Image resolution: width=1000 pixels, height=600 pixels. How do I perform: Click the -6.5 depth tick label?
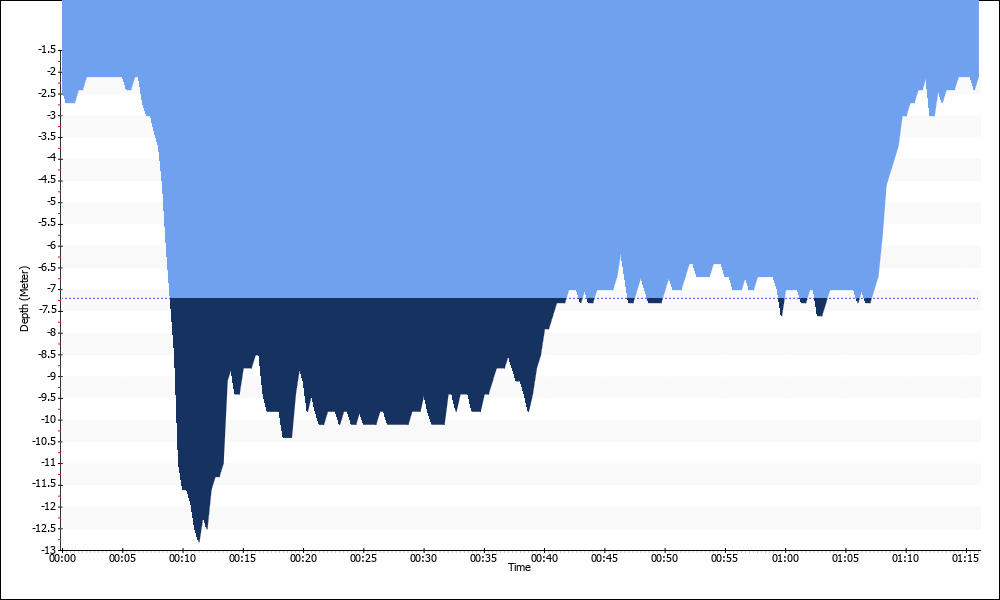pyautogui.click(x=47, y=267)
